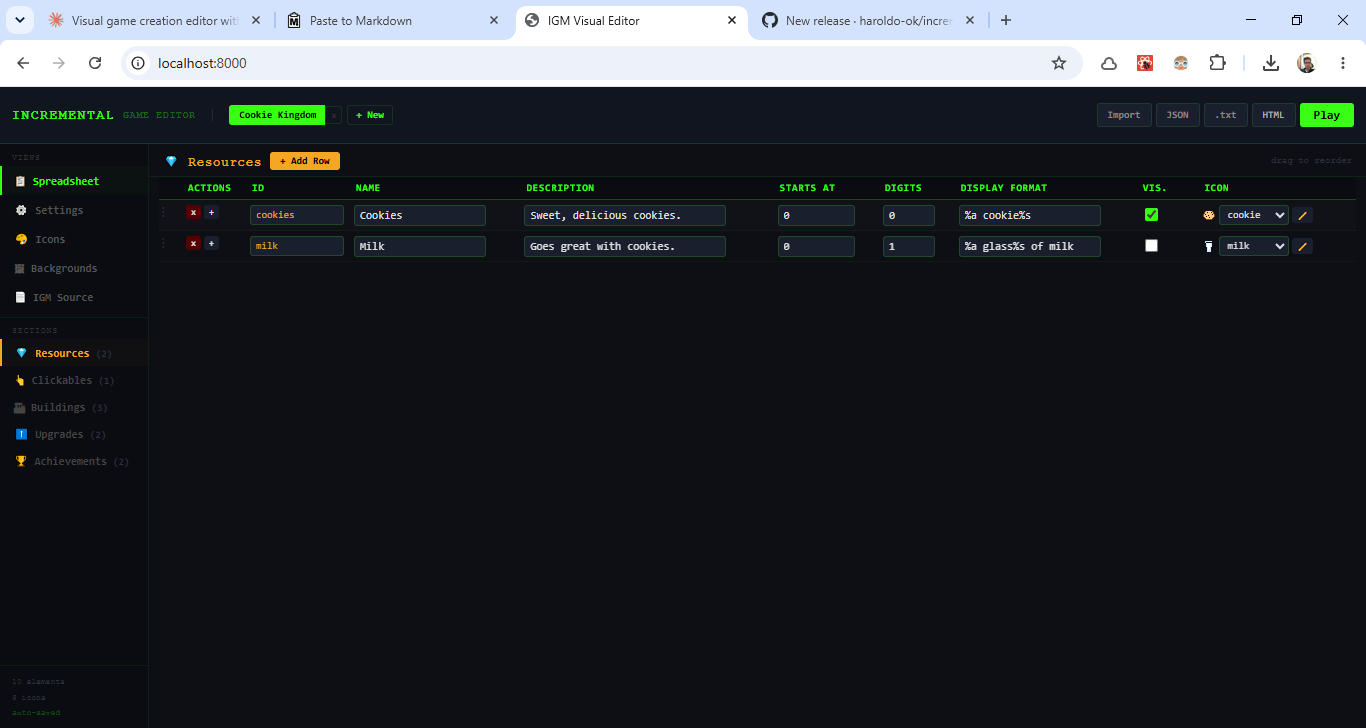Select the Resources section

pos(74,353)
